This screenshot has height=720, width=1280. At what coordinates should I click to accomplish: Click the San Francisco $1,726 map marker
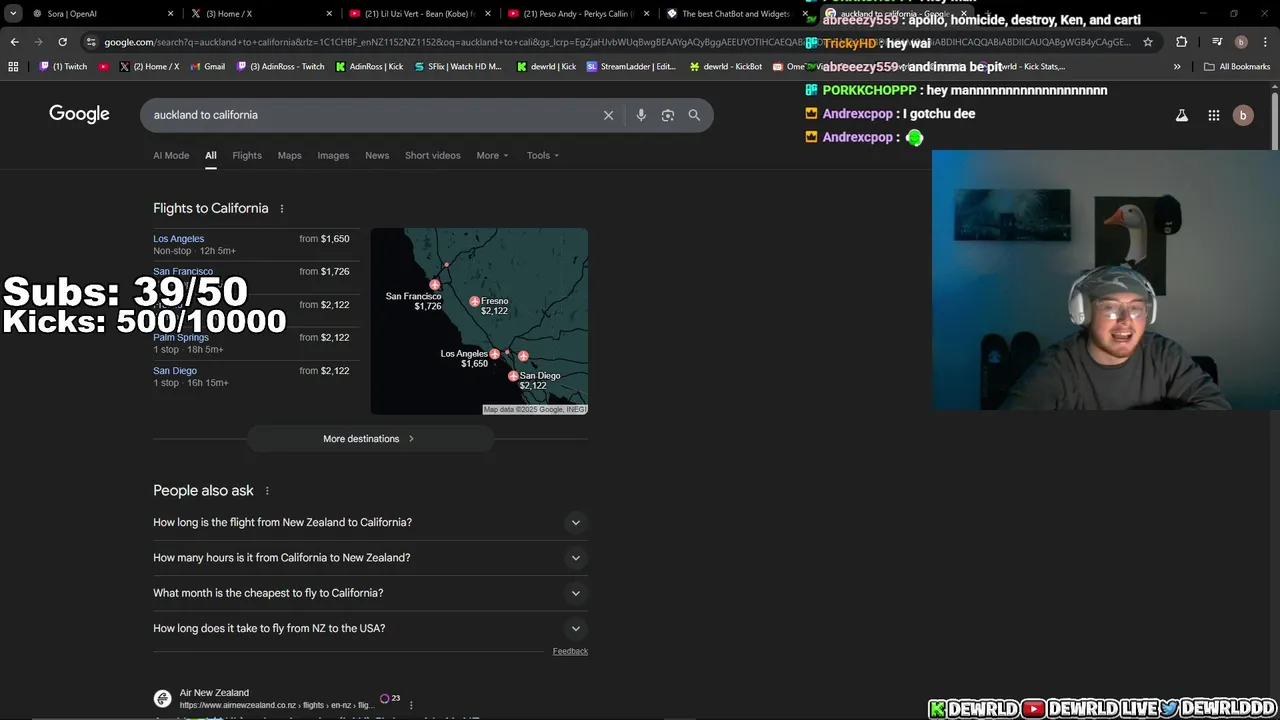[435, 285]
